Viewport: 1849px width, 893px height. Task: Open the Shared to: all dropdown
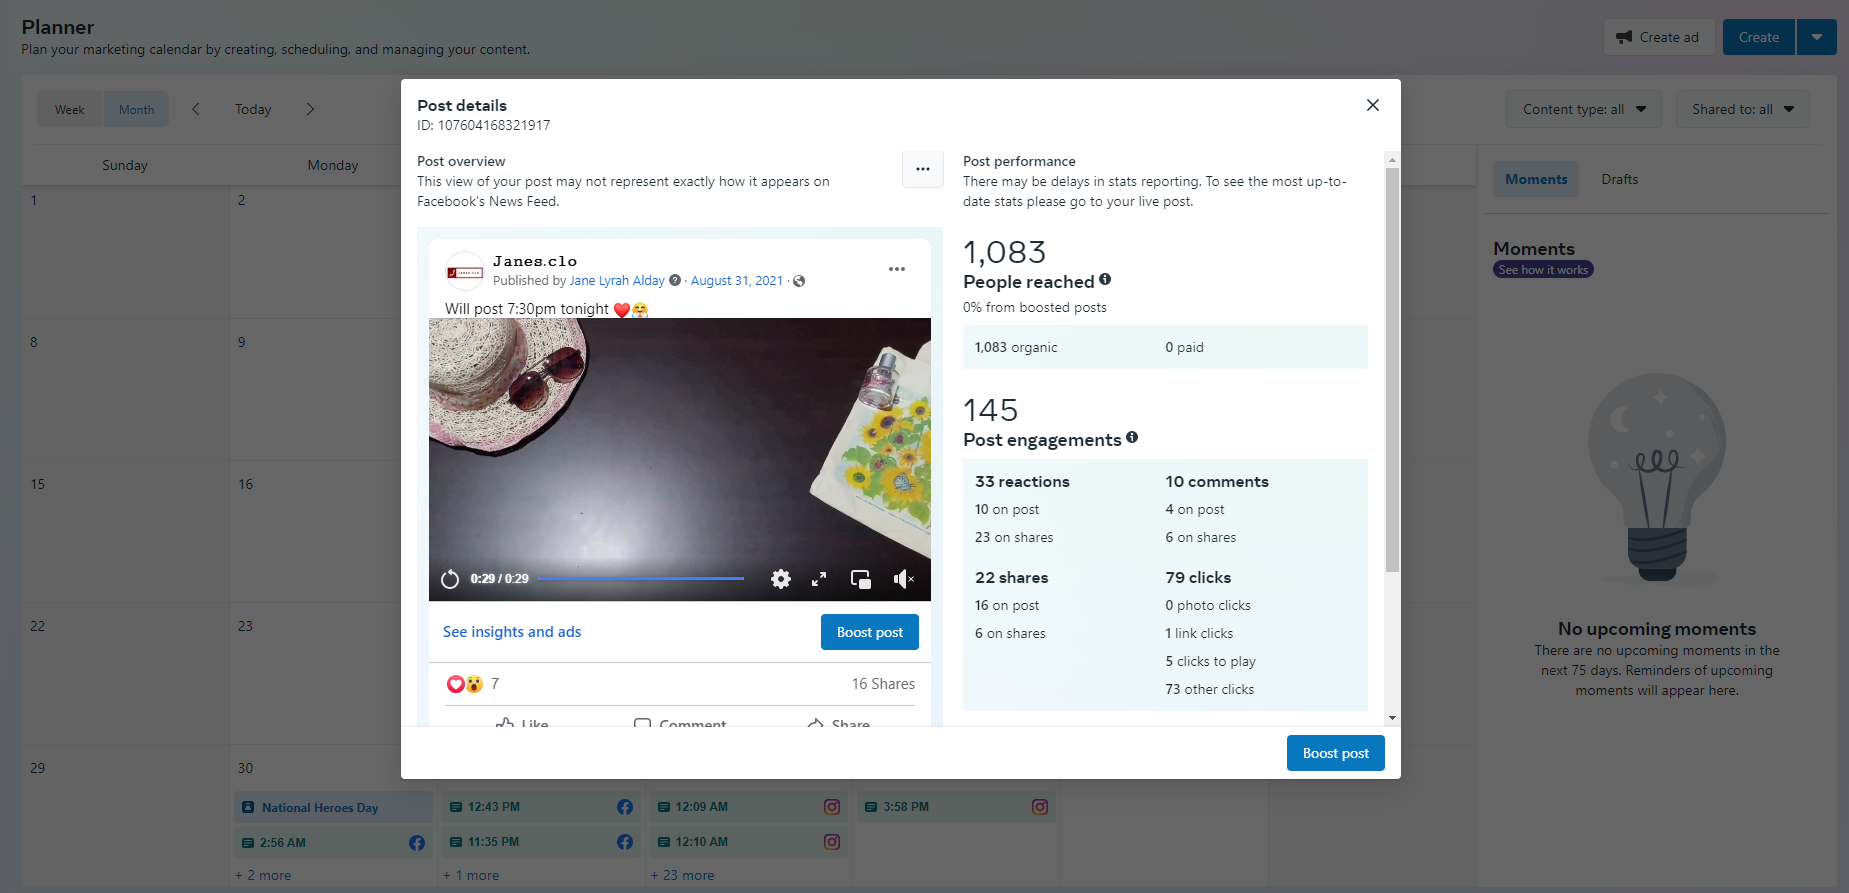pos(1743,109)
